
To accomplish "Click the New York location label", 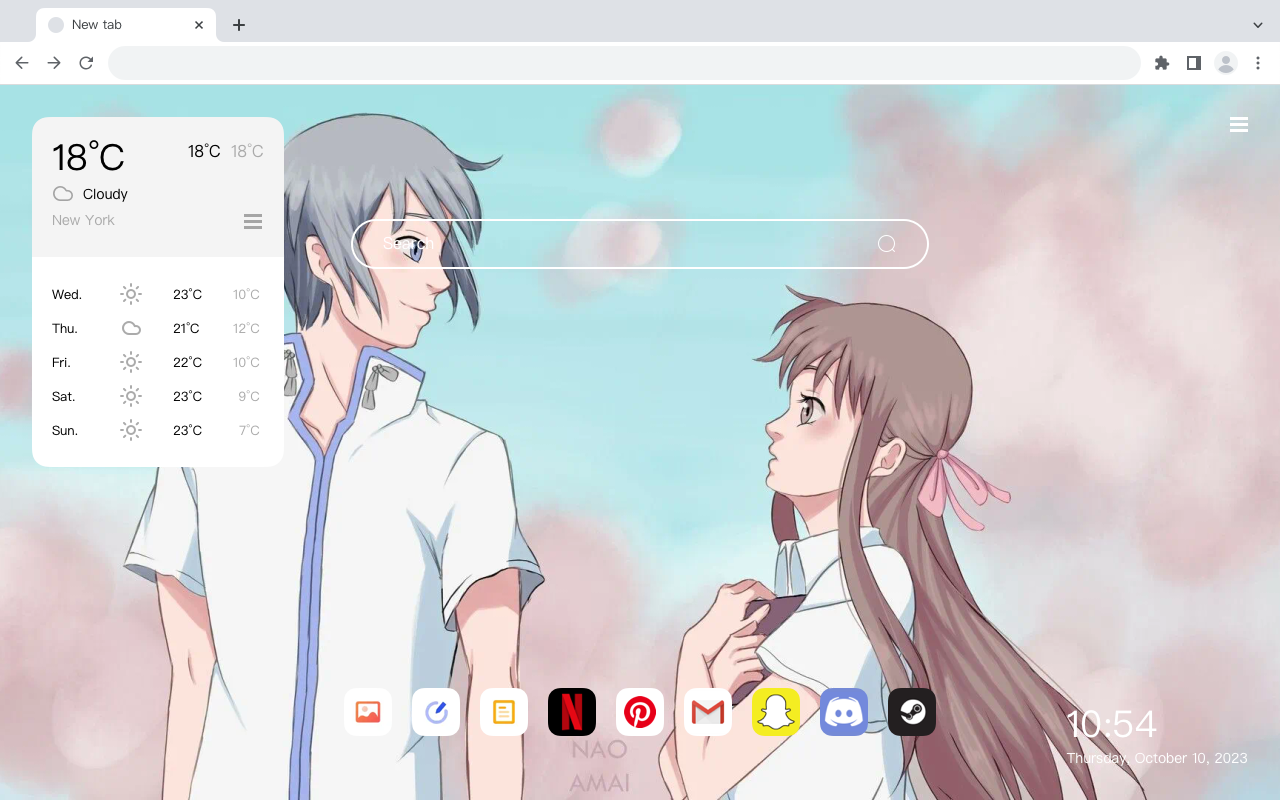I will tap(83, 220).
